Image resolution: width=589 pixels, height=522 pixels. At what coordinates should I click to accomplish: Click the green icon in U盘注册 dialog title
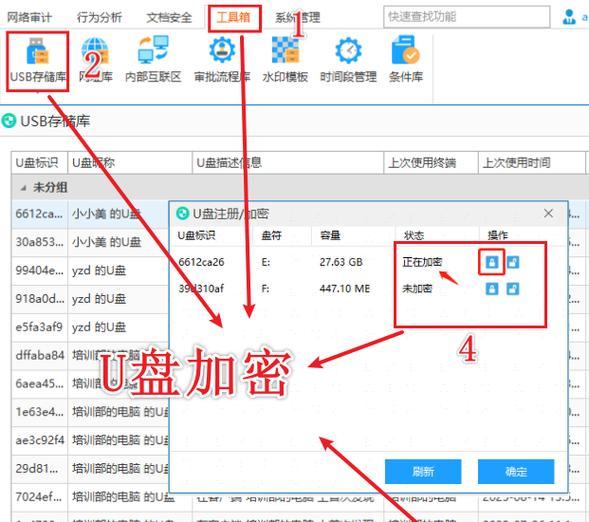click(183, 213)
